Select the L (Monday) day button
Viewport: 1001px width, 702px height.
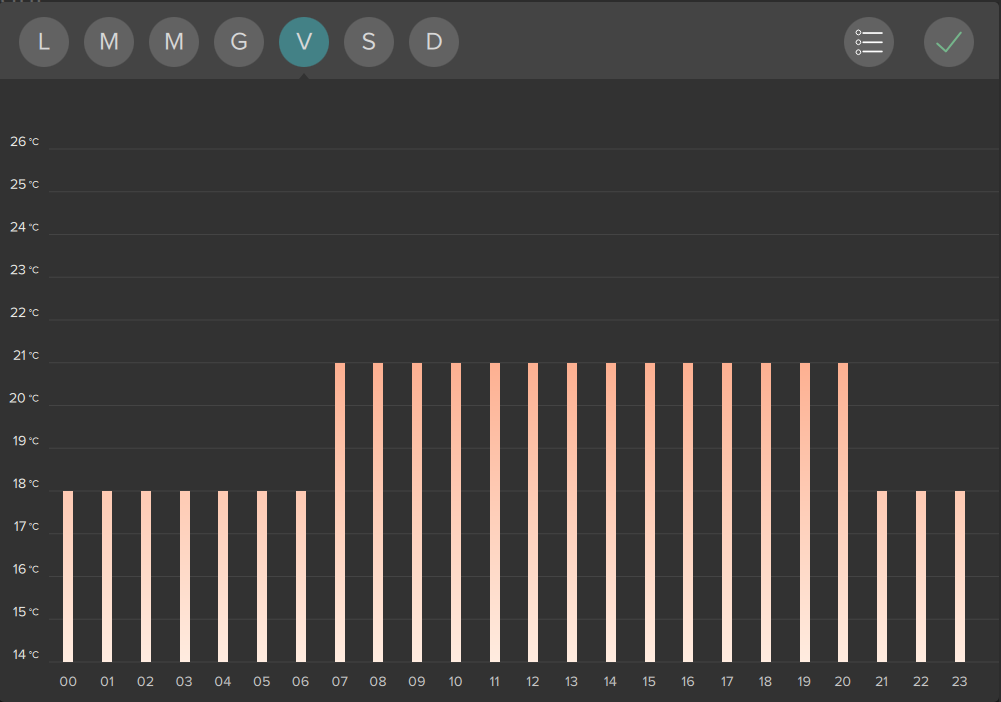click(x=44, y=42)
